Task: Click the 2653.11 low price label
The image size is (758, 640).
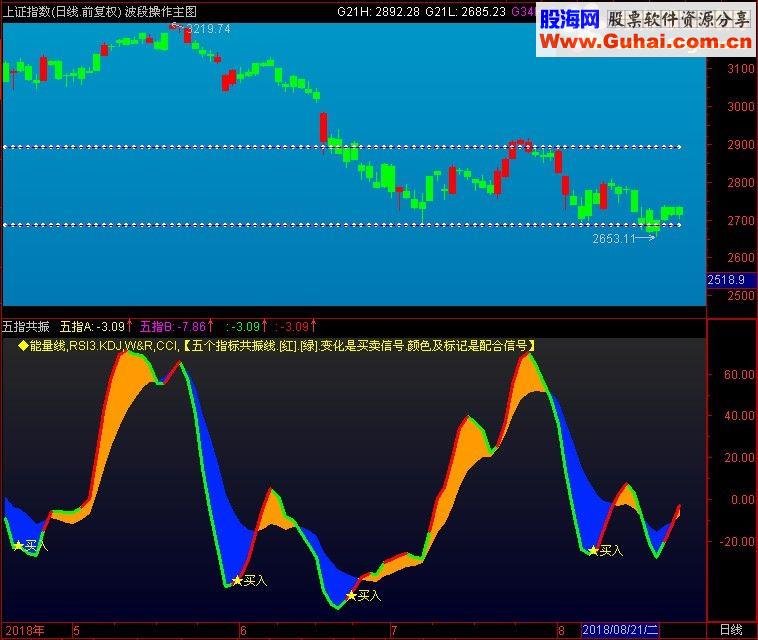Action: pos(613,238)
